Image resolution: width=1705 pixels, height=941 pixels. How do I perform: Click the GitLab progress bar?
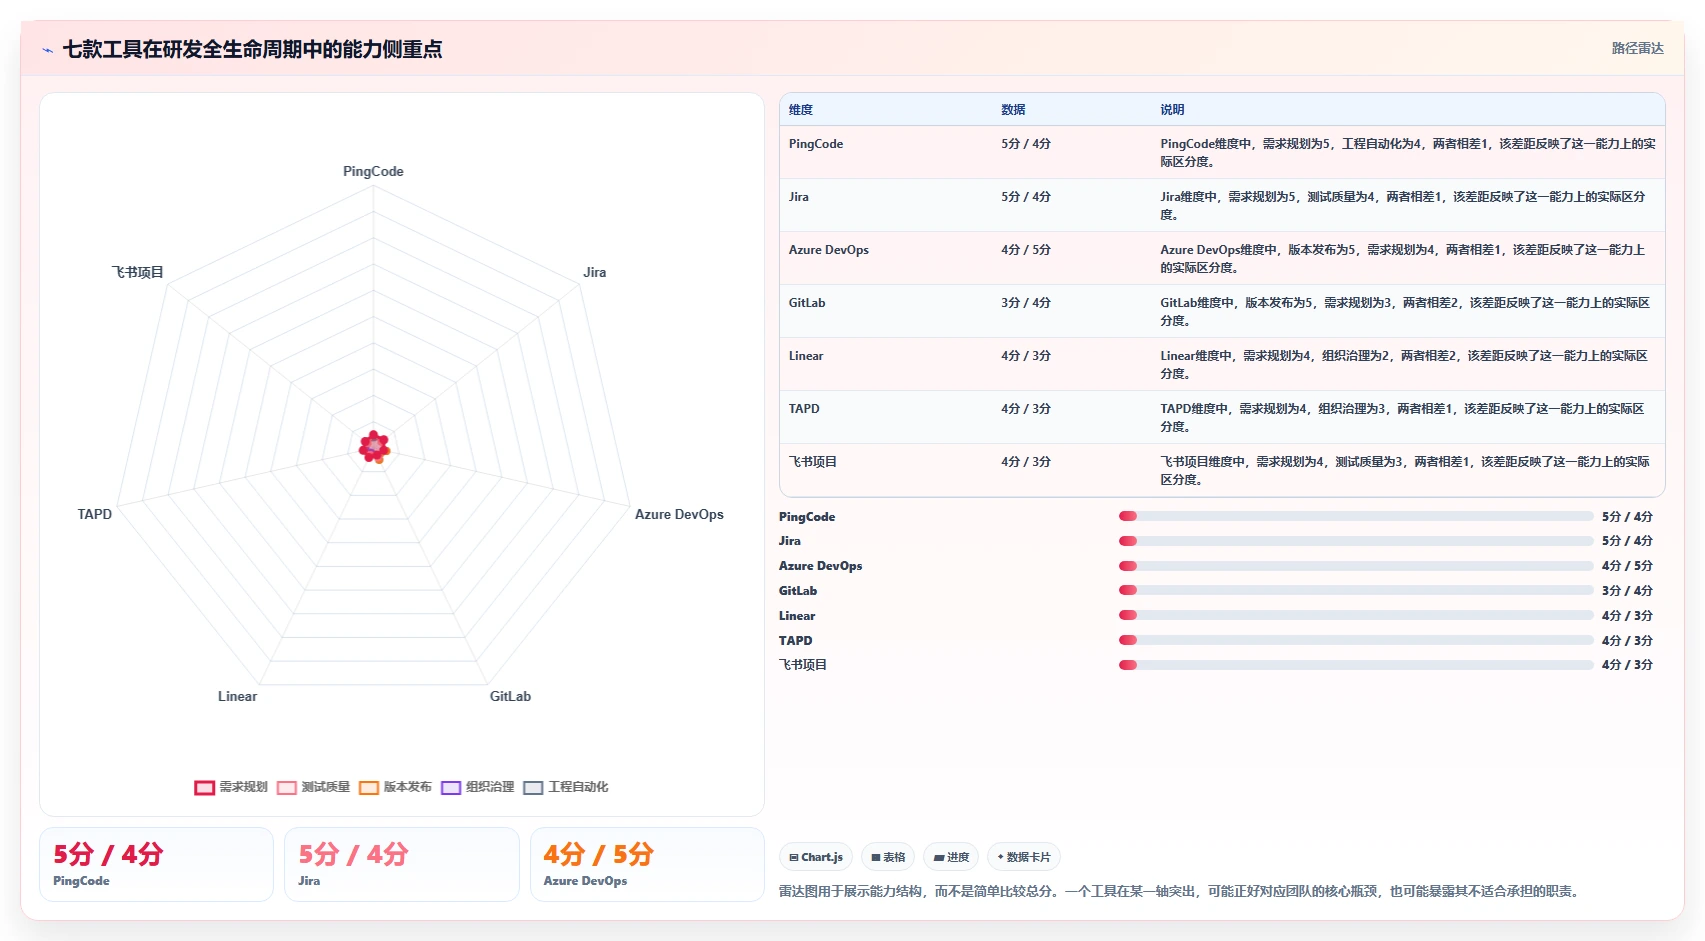pos(1356,590)
